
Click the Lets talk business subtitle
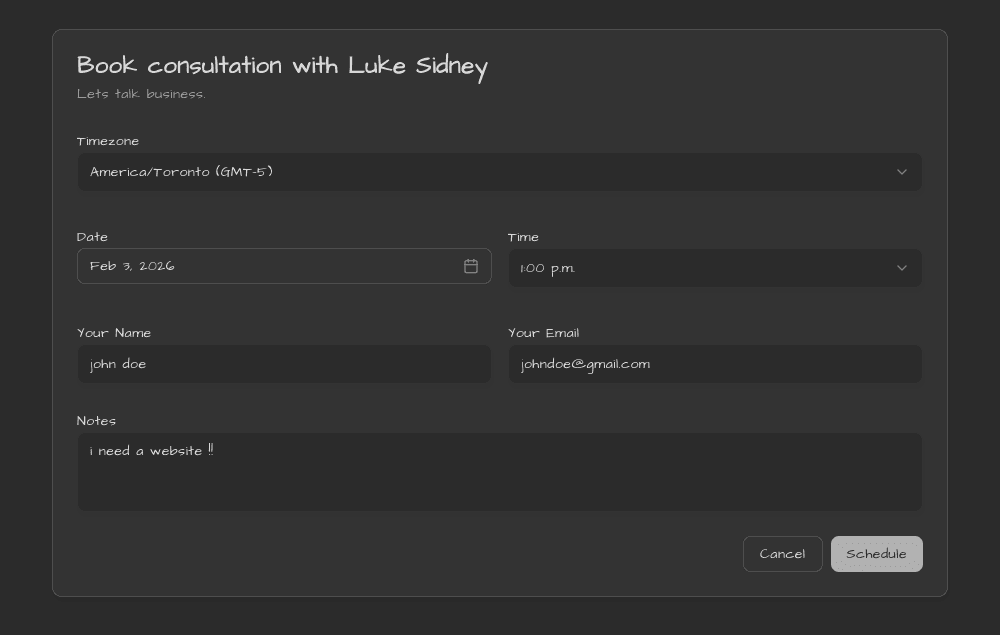(141, 94)
